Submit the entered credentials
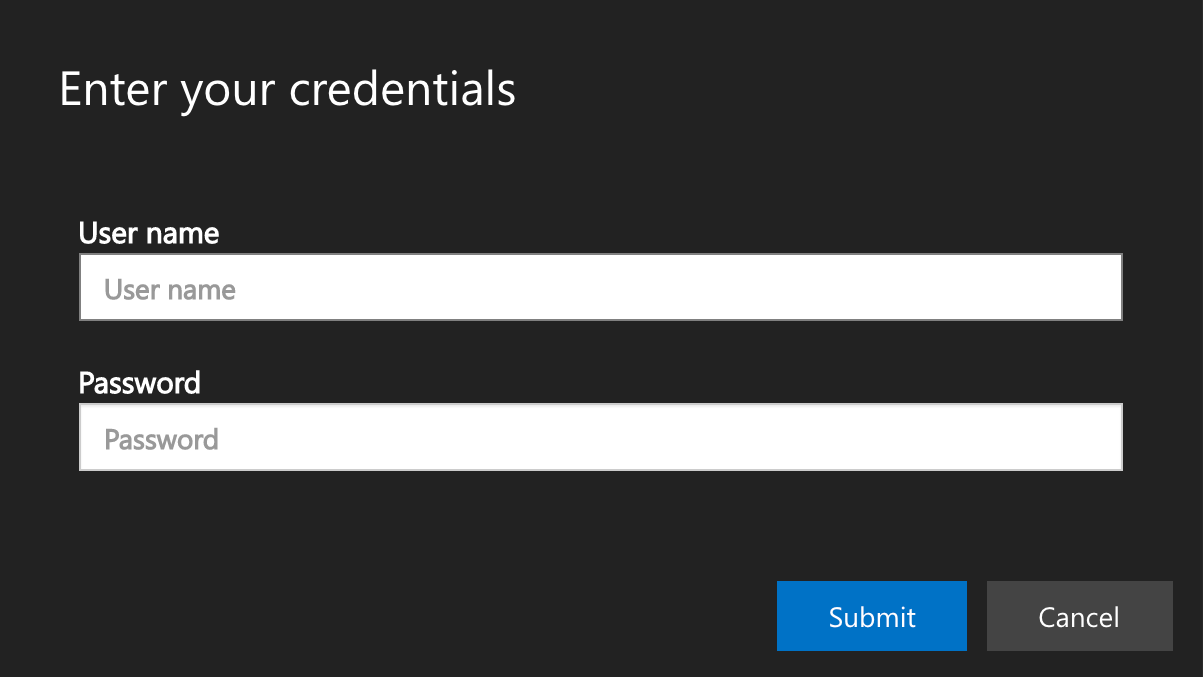The width and height of the screenshot is (1203, 677). click(871, 616)
